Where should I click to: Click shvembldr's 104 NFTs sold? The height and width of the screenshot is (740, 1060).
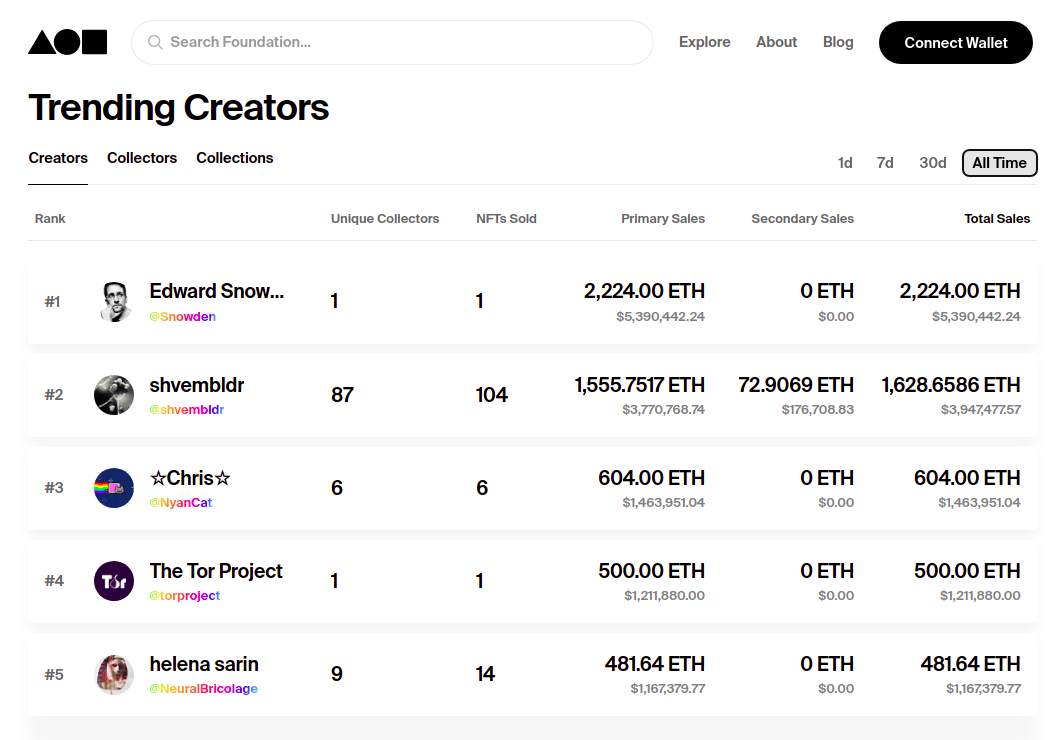[x=491, y=395]
